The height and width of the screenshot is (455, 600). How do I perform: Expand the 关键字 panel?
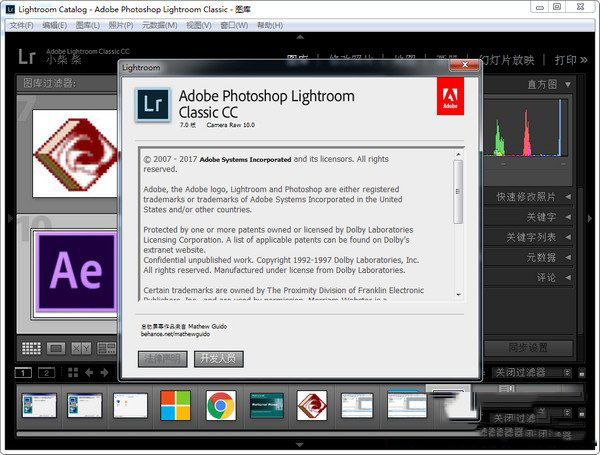click(568, 217)
